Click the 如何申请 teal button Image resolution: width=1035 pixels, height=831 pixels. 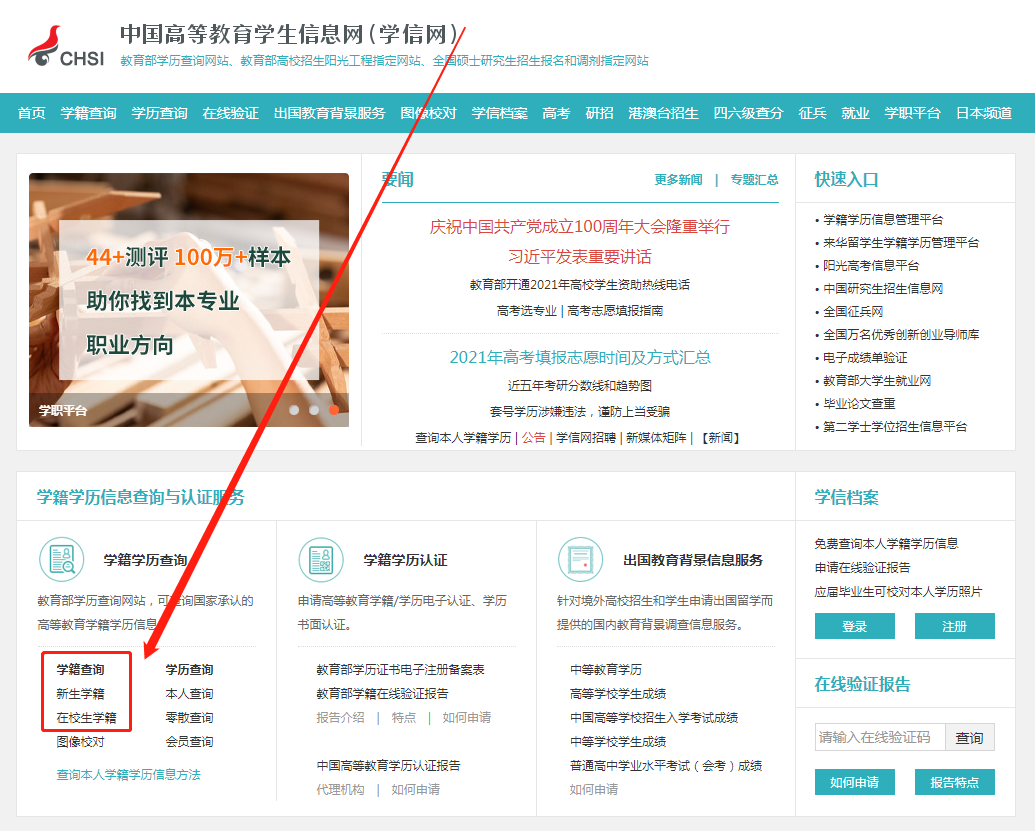(855, 782)
